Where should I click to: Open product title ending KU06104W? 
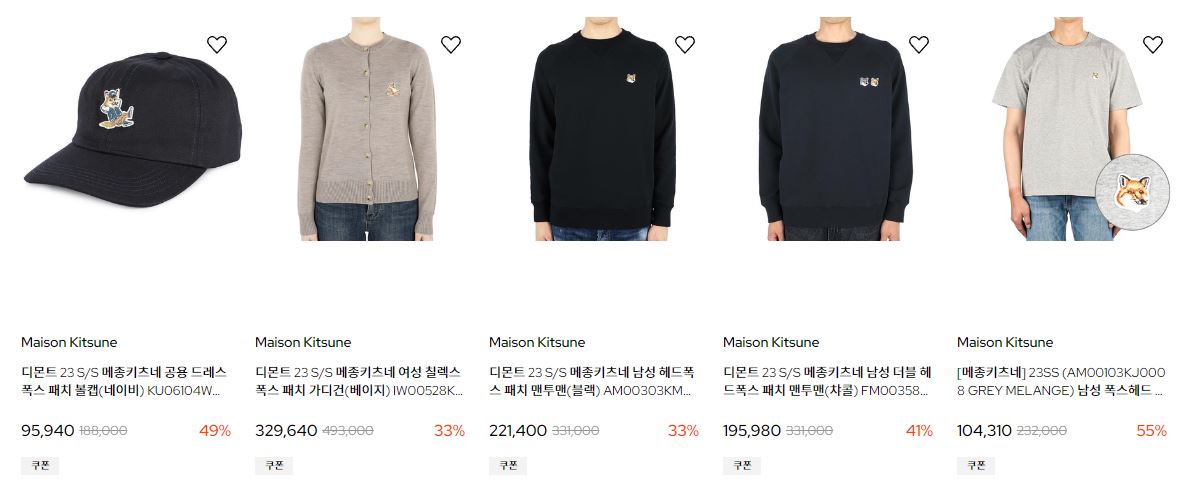tap(124, 382)
